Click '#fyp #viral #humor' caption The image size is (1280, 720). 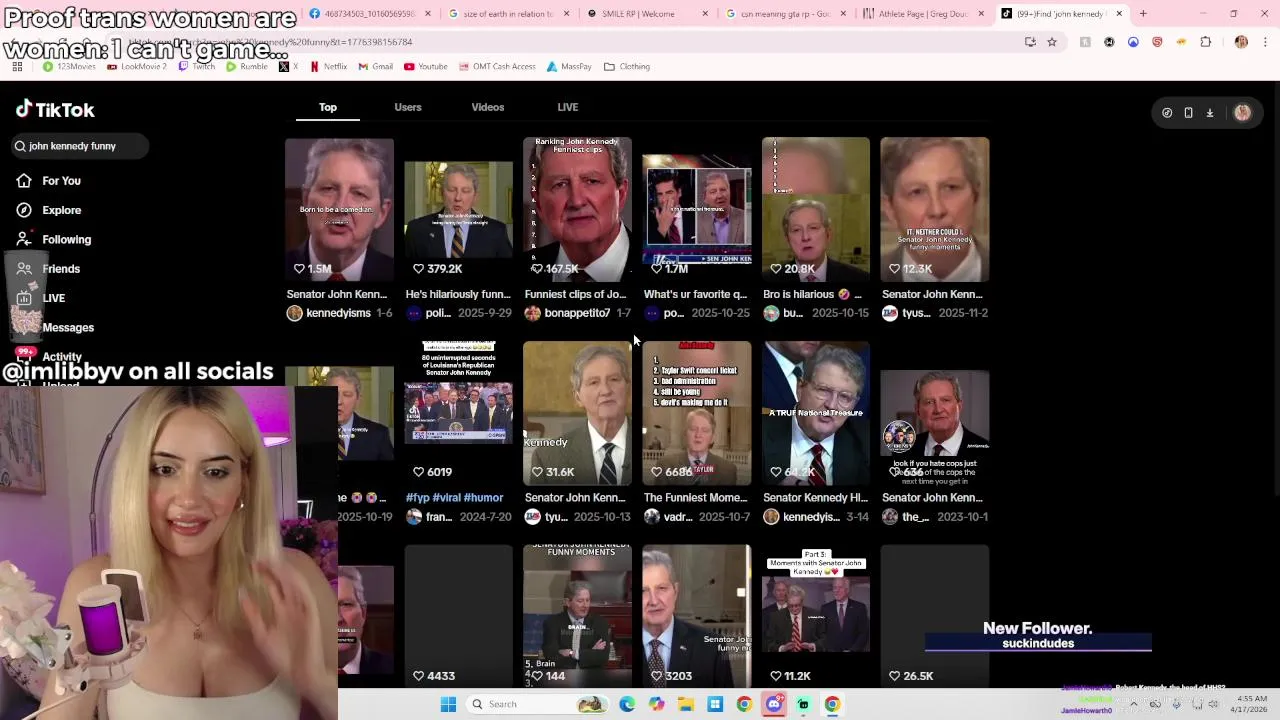(454, 498)
